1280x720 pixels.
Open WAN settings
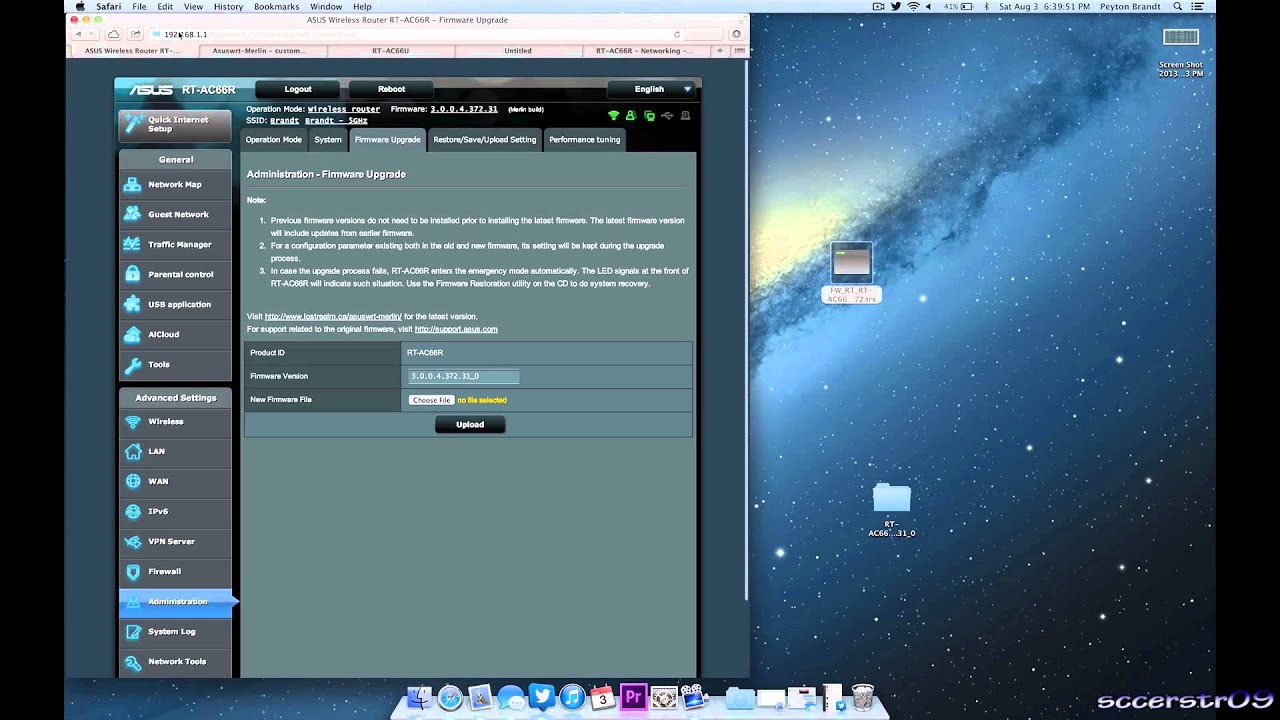pyautogui.click(x=175, y=481)
